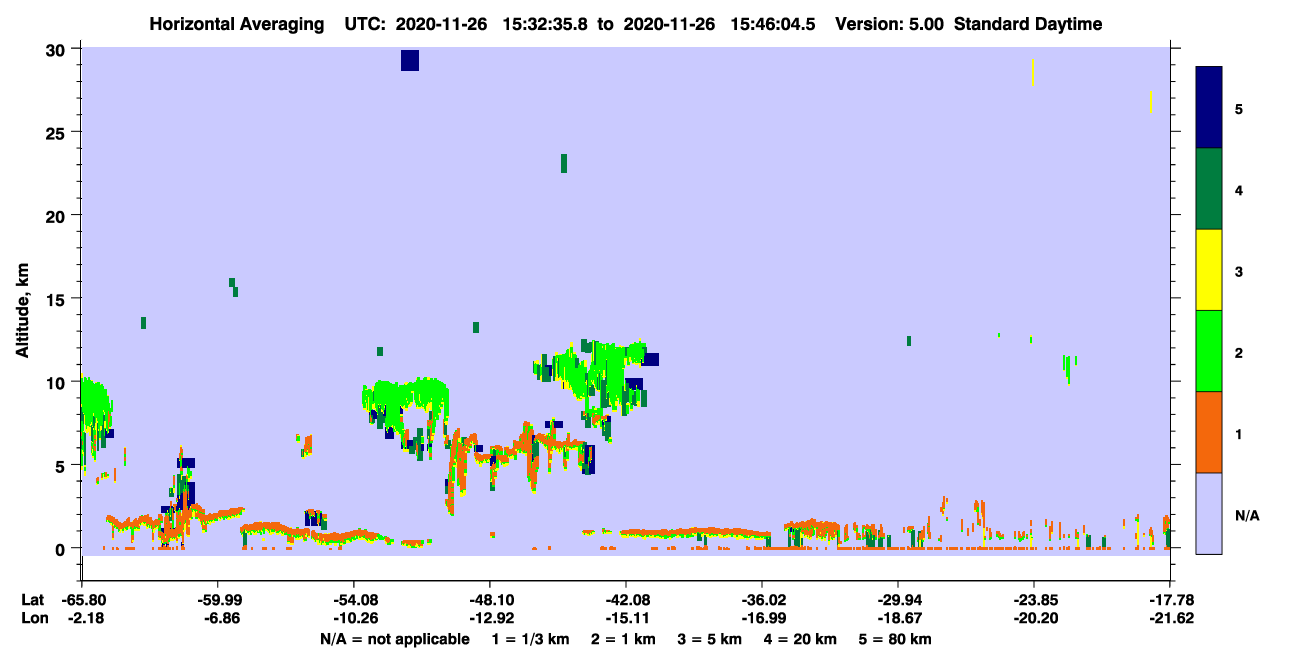Click the 'Lat' axis row label

[33, 600]
